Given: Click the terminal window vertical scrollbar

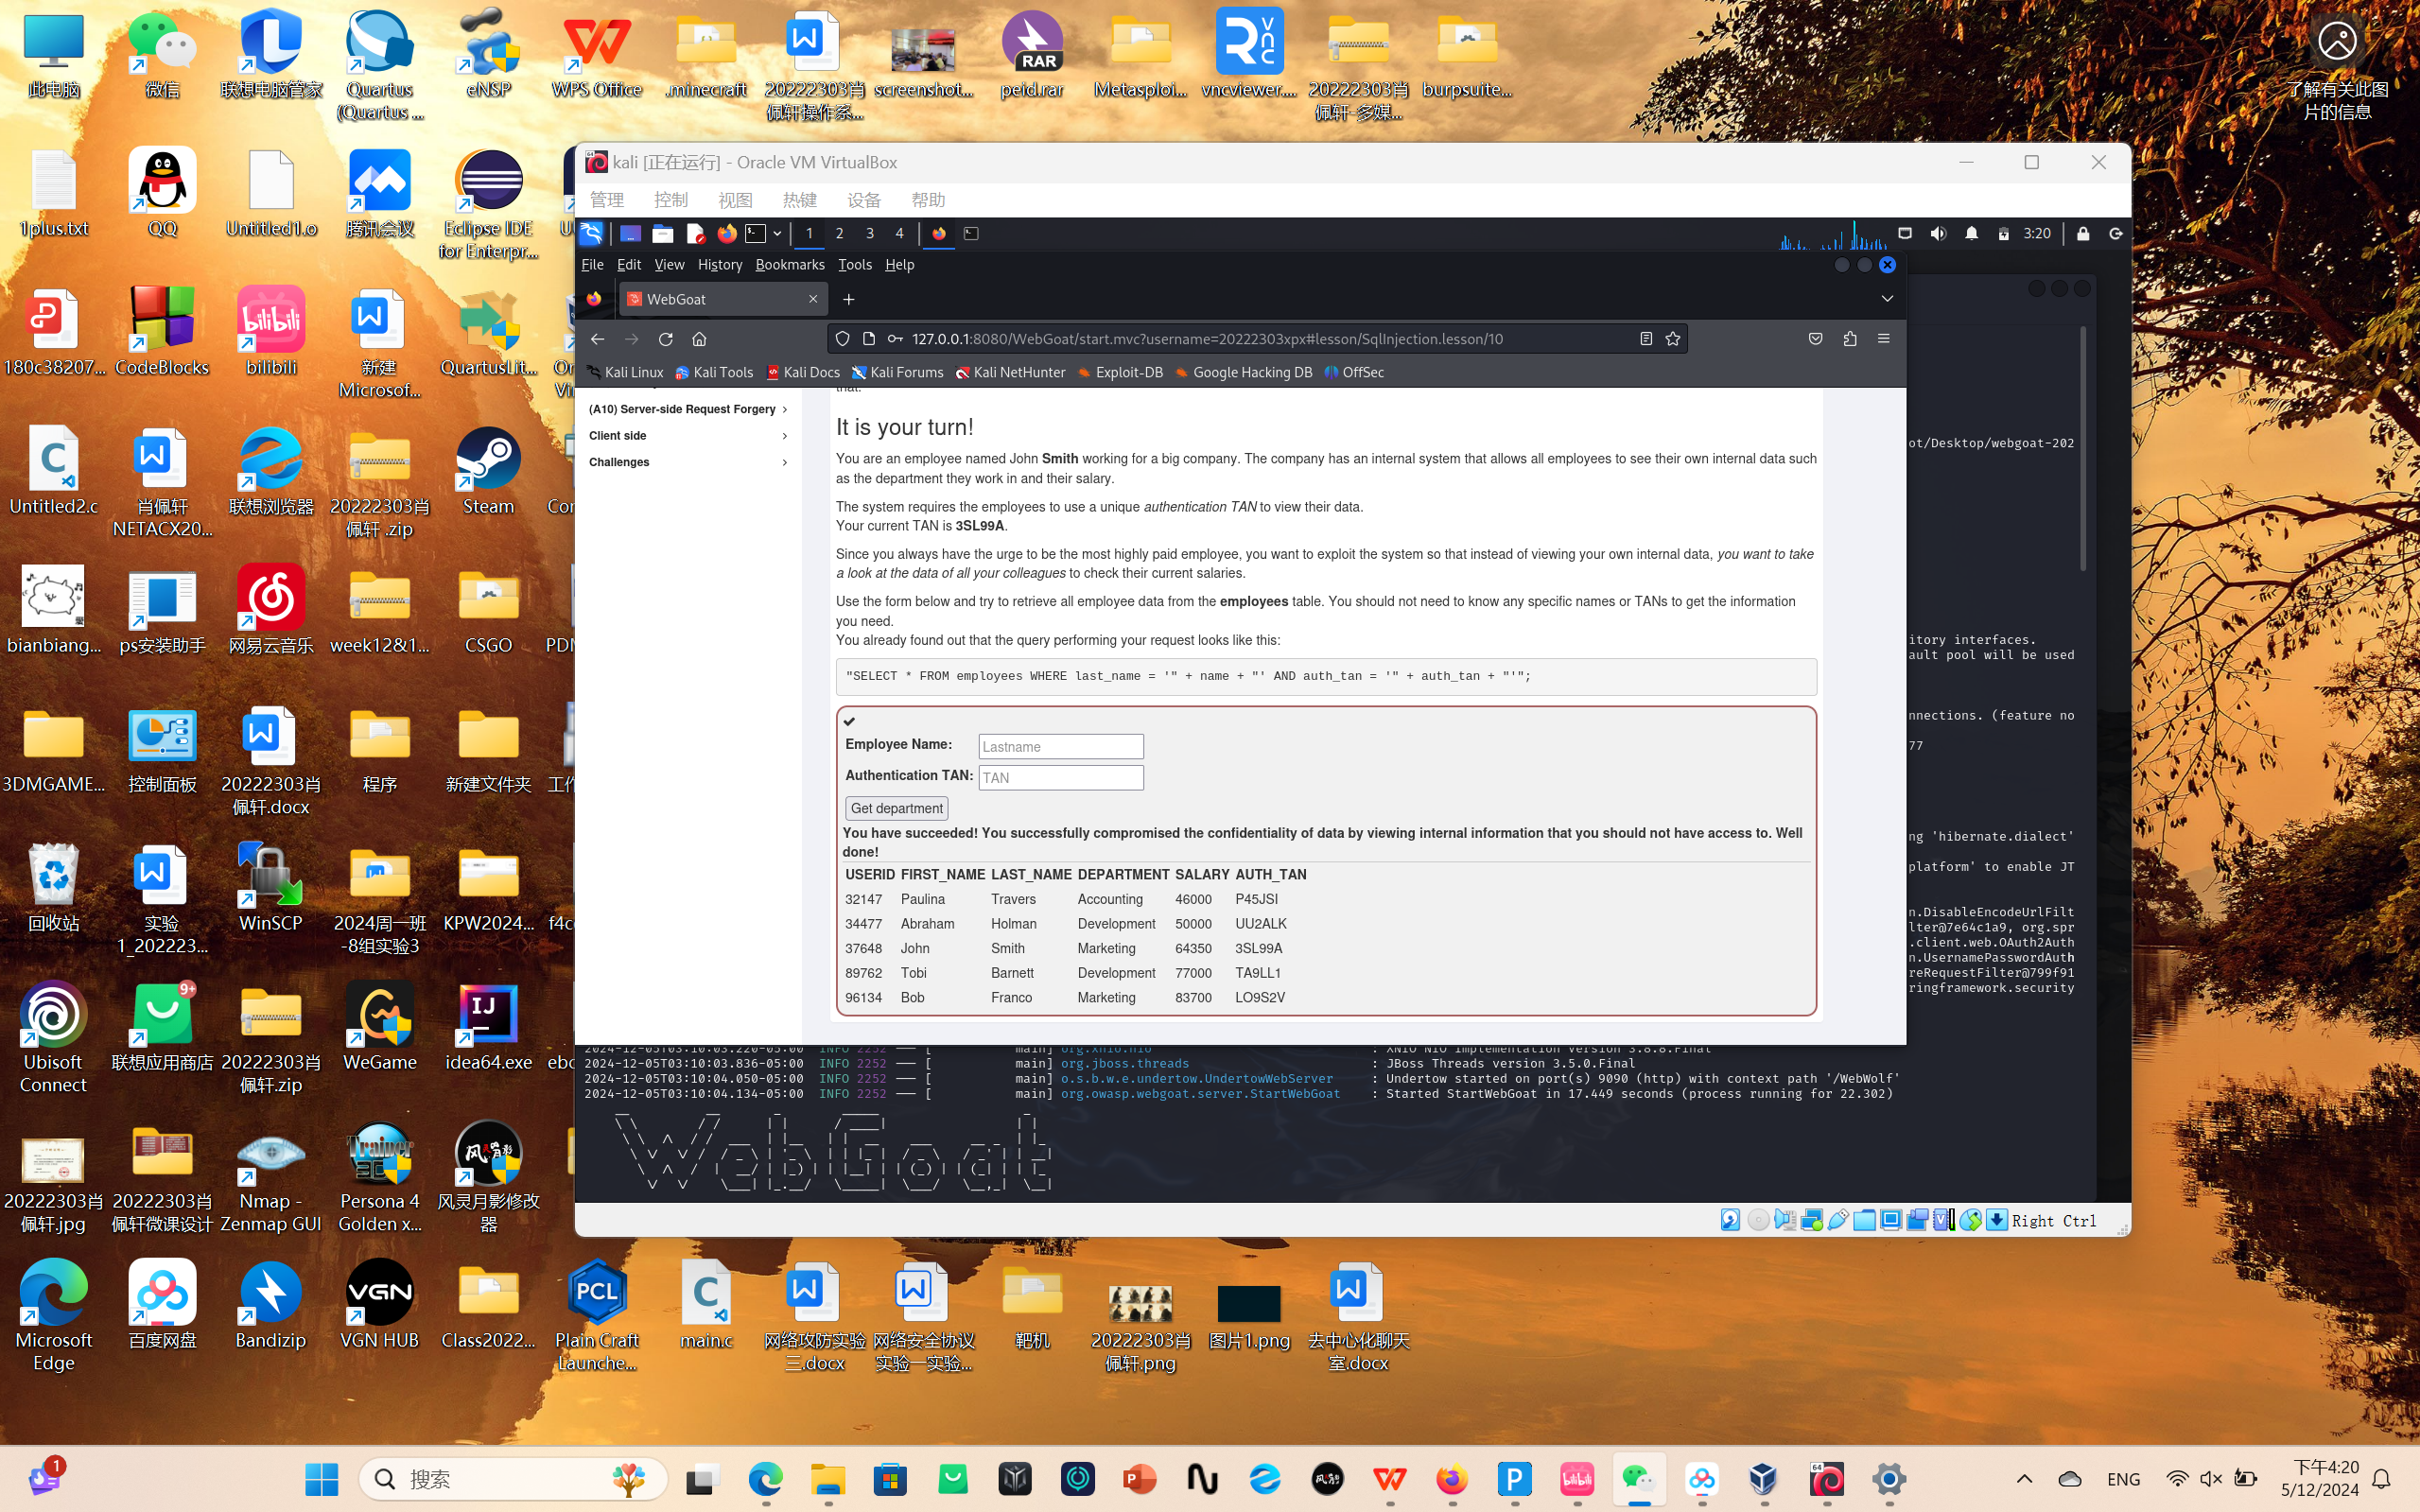Looking at the screenshot, I should click(2083, 450).
